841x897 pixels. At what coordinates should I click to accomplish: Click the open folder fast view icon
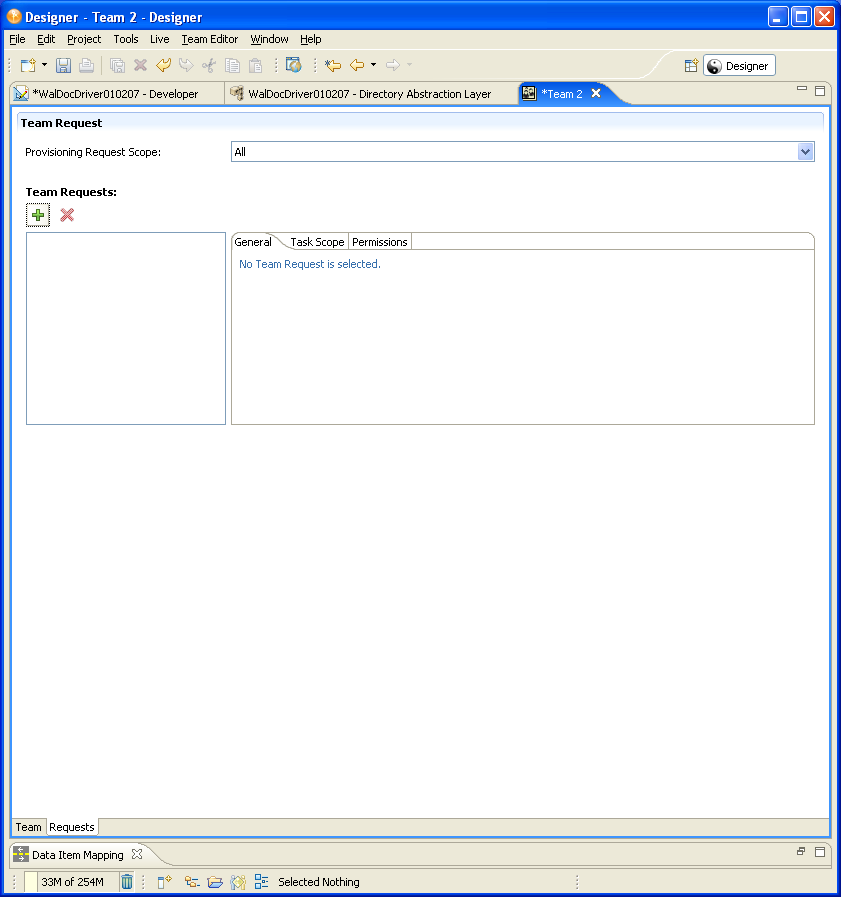click(215, 882)
